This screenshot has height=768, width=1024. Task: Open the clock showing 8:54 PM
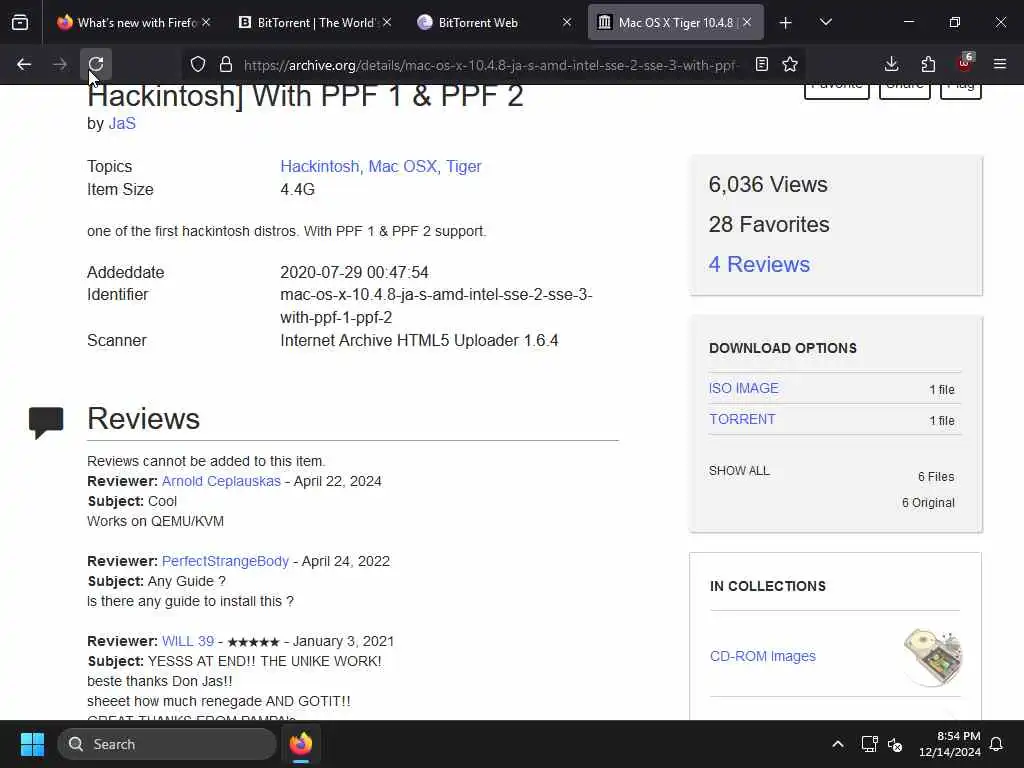pyautogui.click(x=950, y=744)
